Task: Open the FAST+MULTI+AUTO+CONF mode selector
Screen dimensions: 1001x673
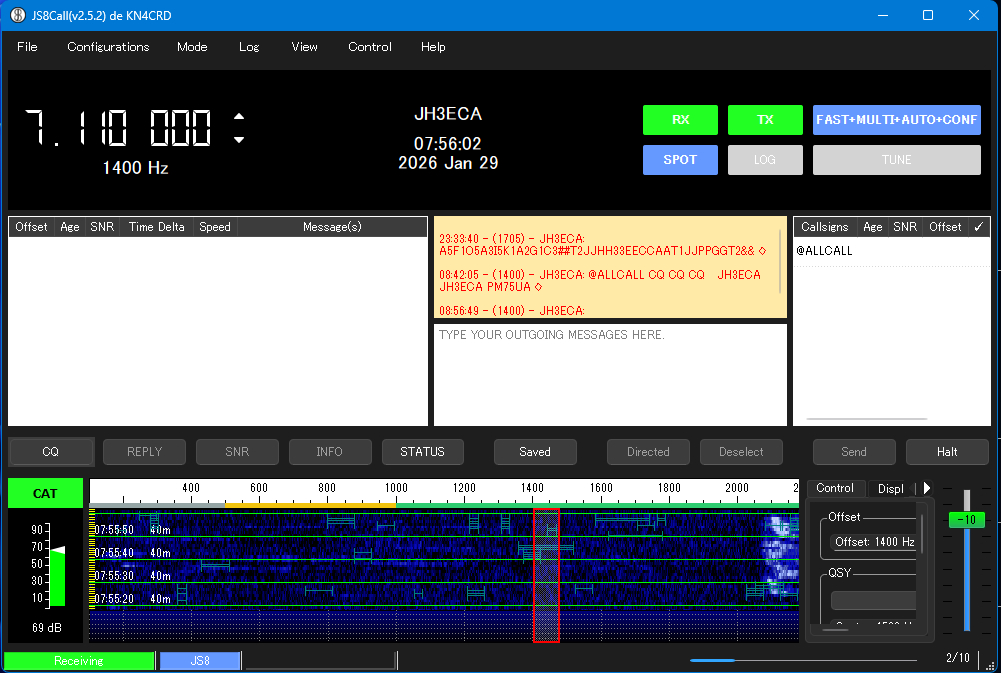Action: pos(896,120)
